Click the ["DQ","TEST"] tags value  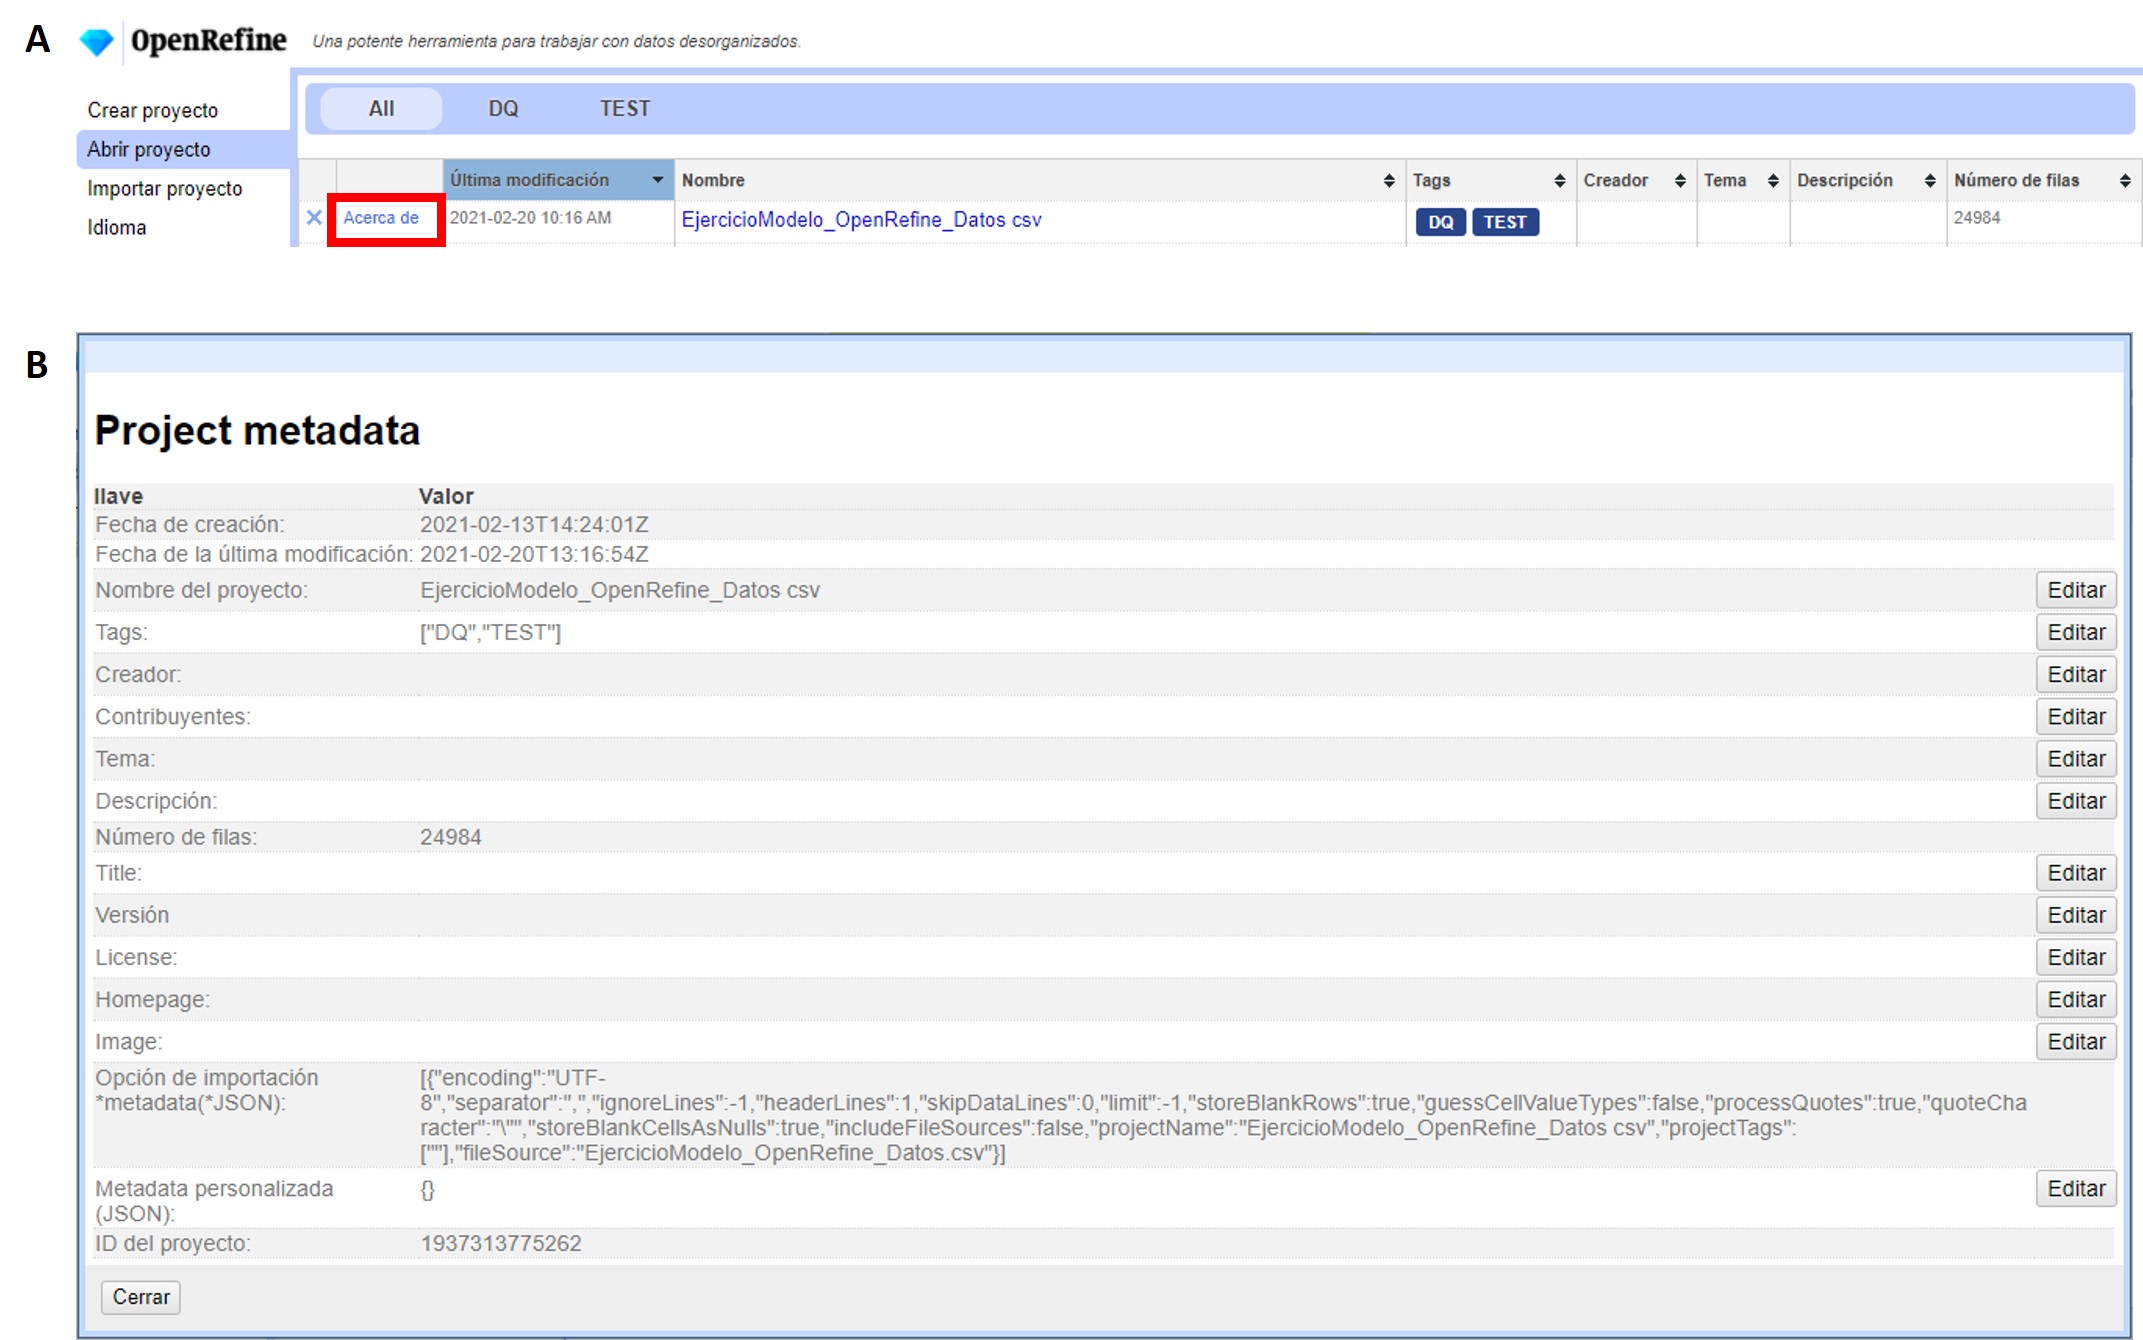click(491, 632)
